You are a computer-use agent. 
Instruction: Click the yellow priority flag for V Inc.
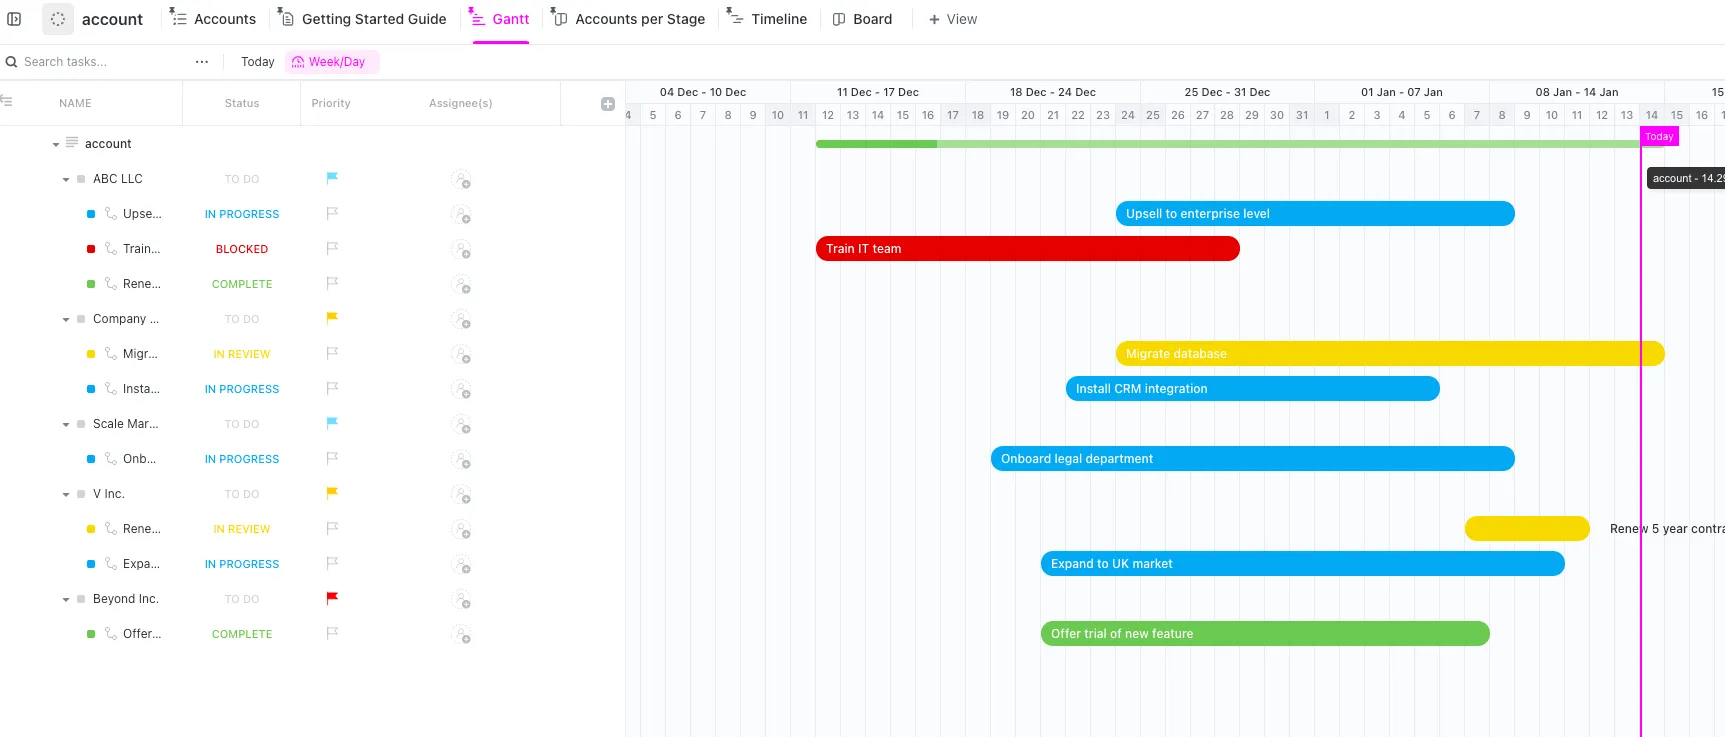click(332, 493)
